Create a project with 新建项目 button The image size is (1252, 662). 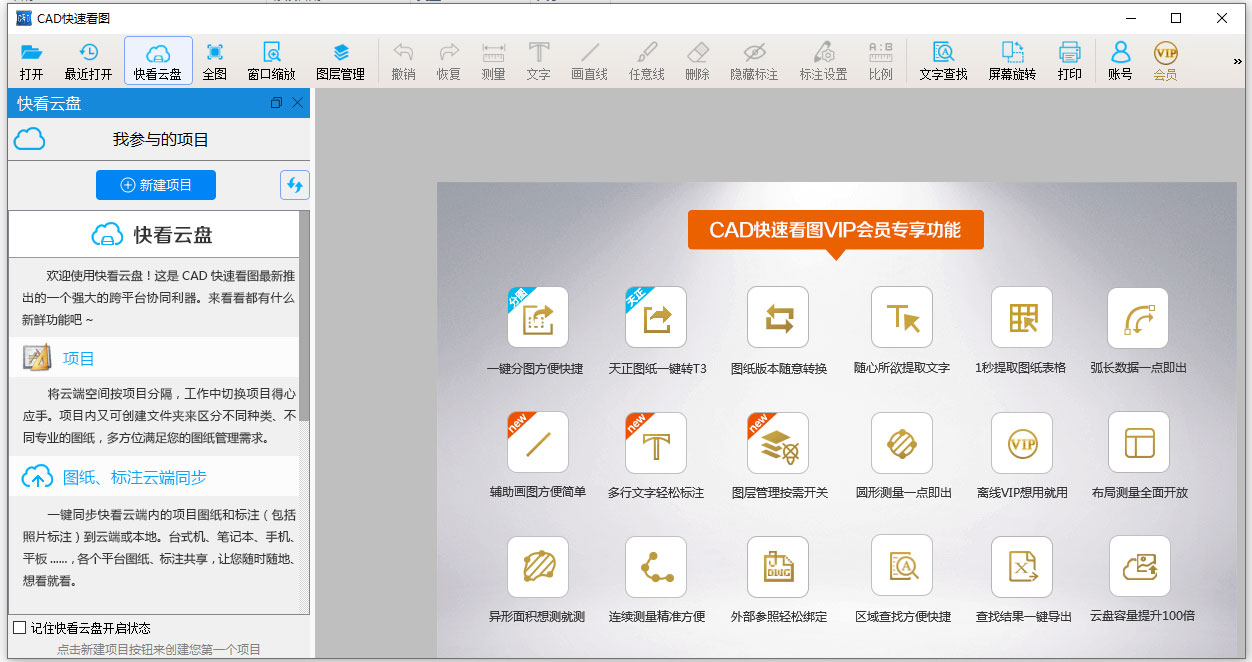point(156,184)
